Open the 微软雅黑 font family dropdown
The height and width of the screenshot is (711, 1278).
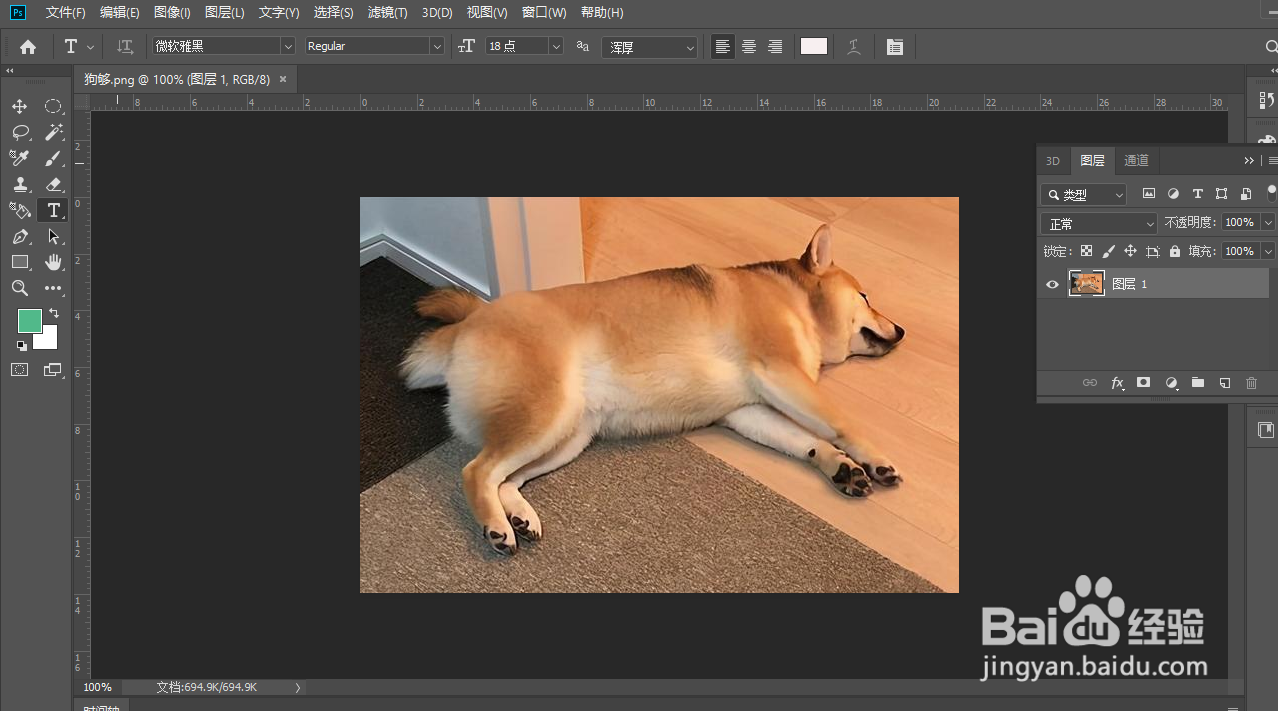[287, 47]
